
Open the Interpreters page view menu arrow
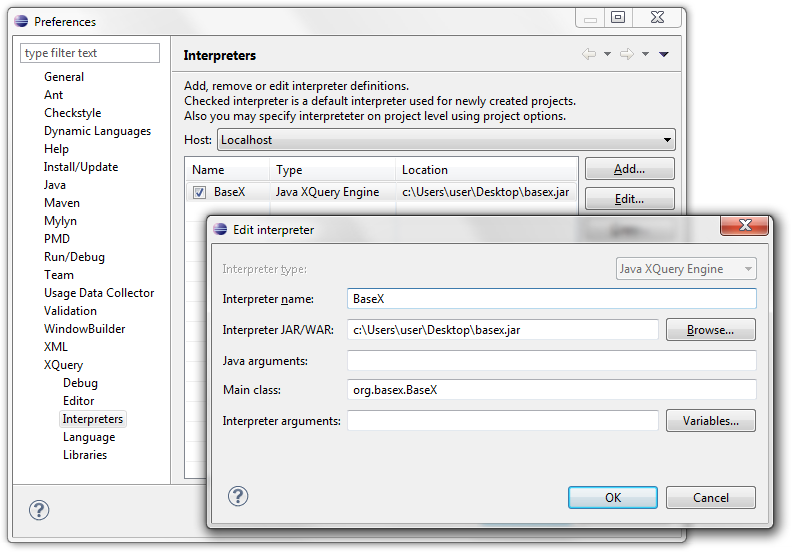coord(664,54)
